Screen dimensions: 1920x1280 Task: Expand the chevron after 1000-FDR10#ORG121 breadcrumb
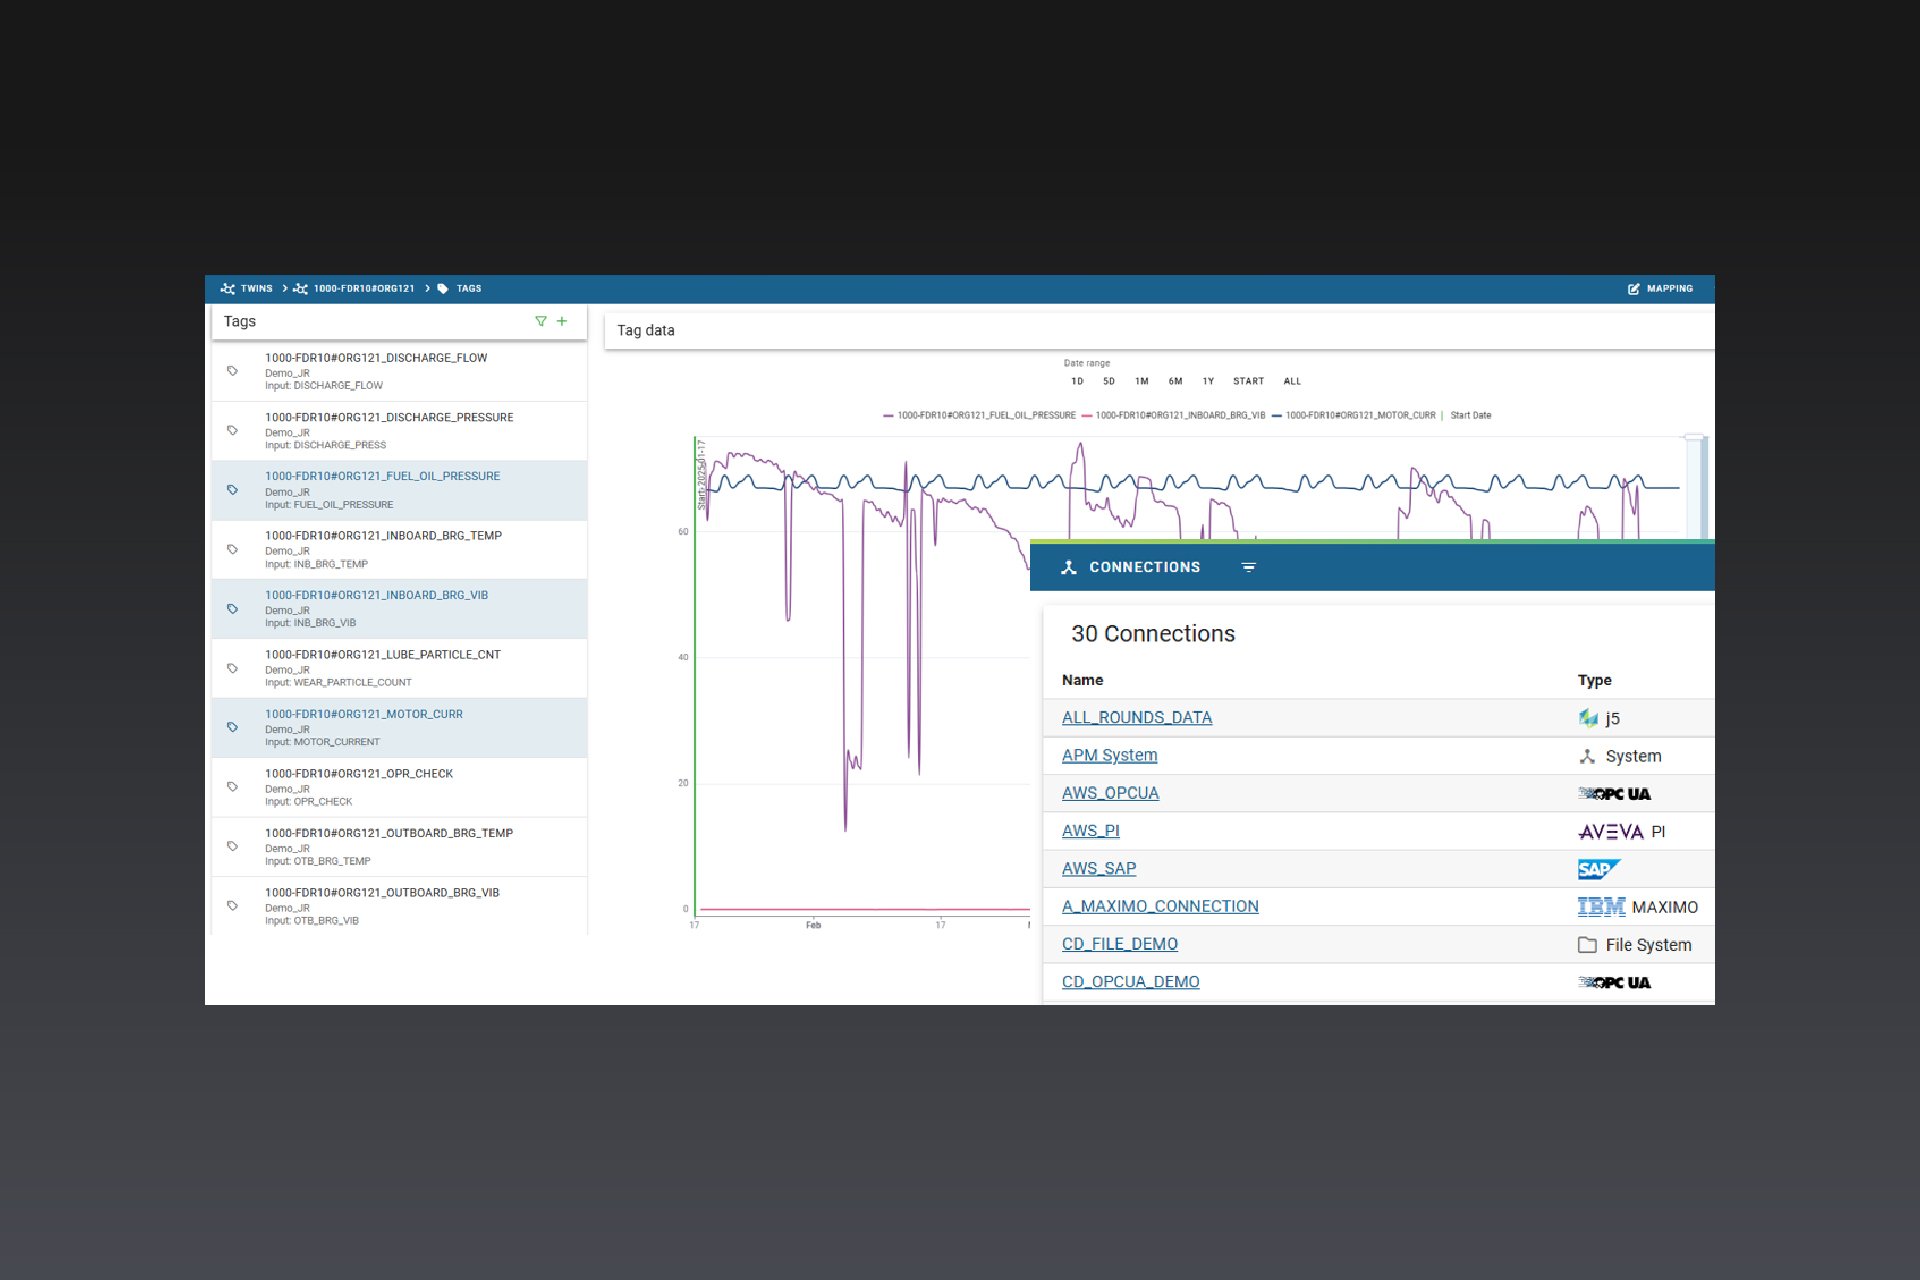tap(427, 288)
